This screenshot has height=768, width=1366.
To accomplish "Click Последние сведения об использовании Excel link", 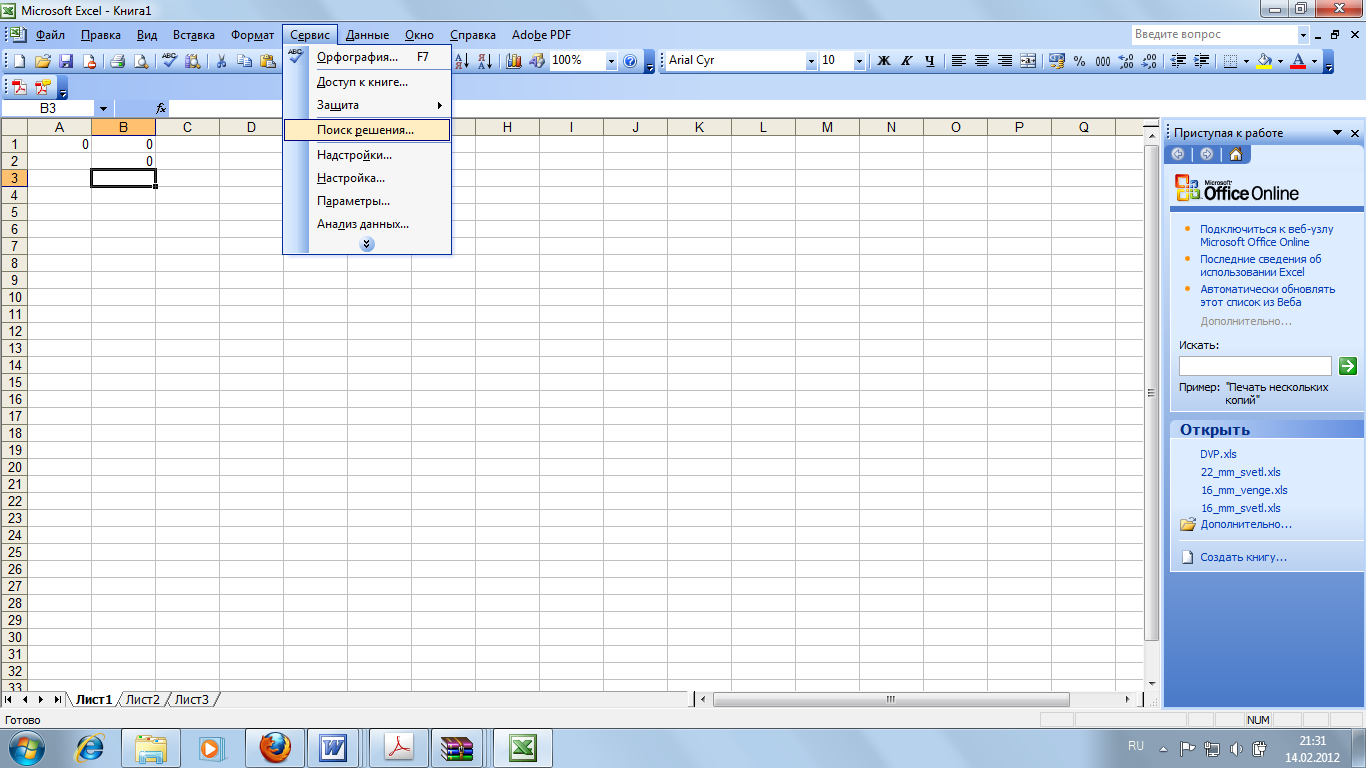I will coord(1261,265).
